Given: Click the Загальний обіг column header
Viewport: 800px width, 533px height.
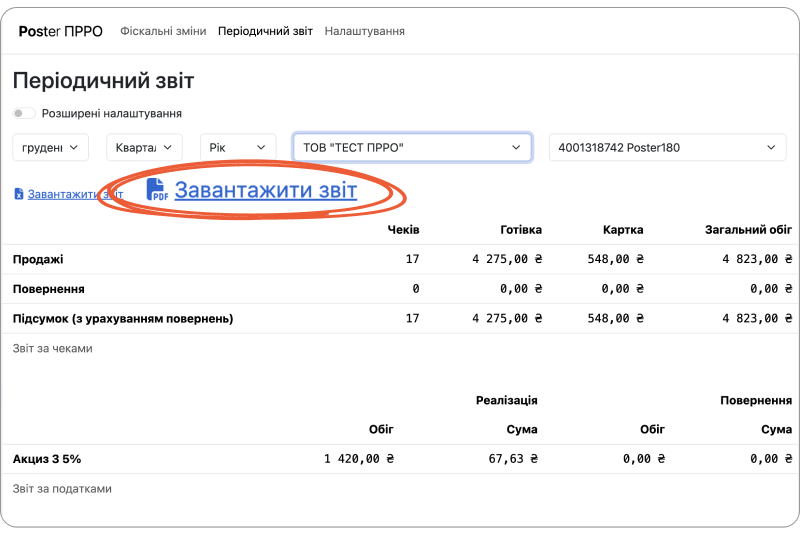Looking at the screenshot, I should point(748,230).
